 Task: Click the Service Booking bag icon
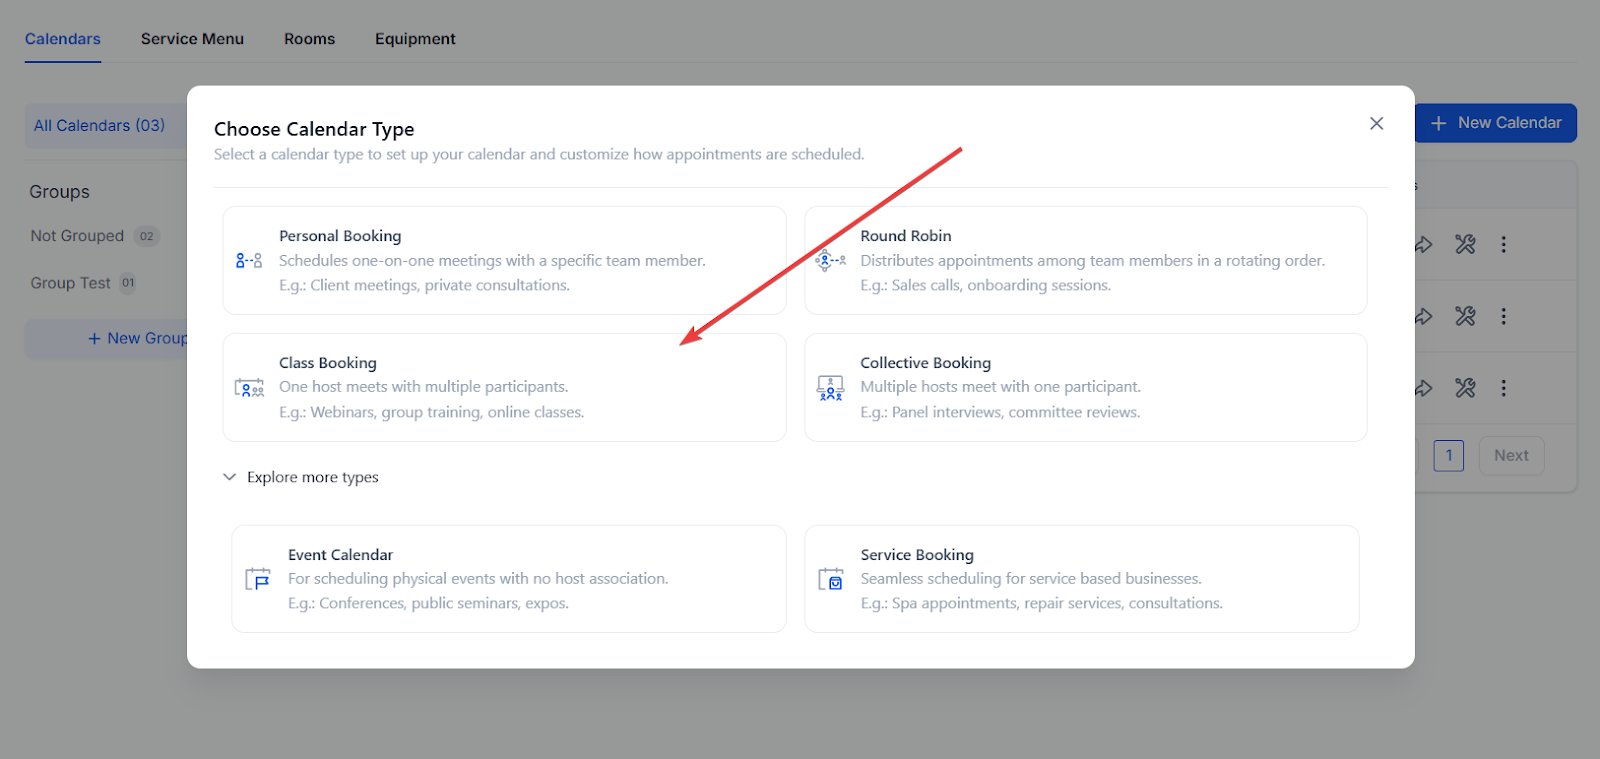pyautogui.click(x=831, y=580)
